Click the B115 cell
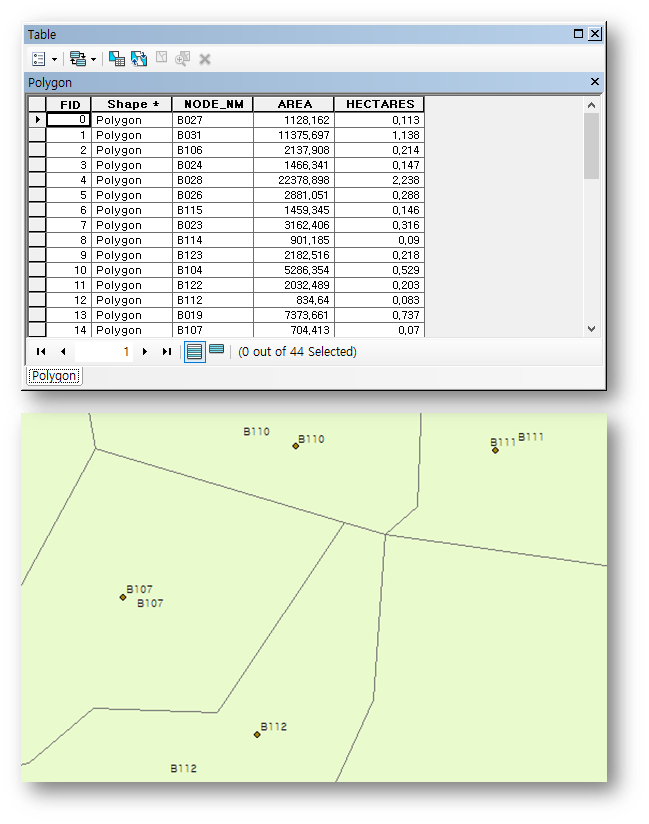 tap(213, 210)
